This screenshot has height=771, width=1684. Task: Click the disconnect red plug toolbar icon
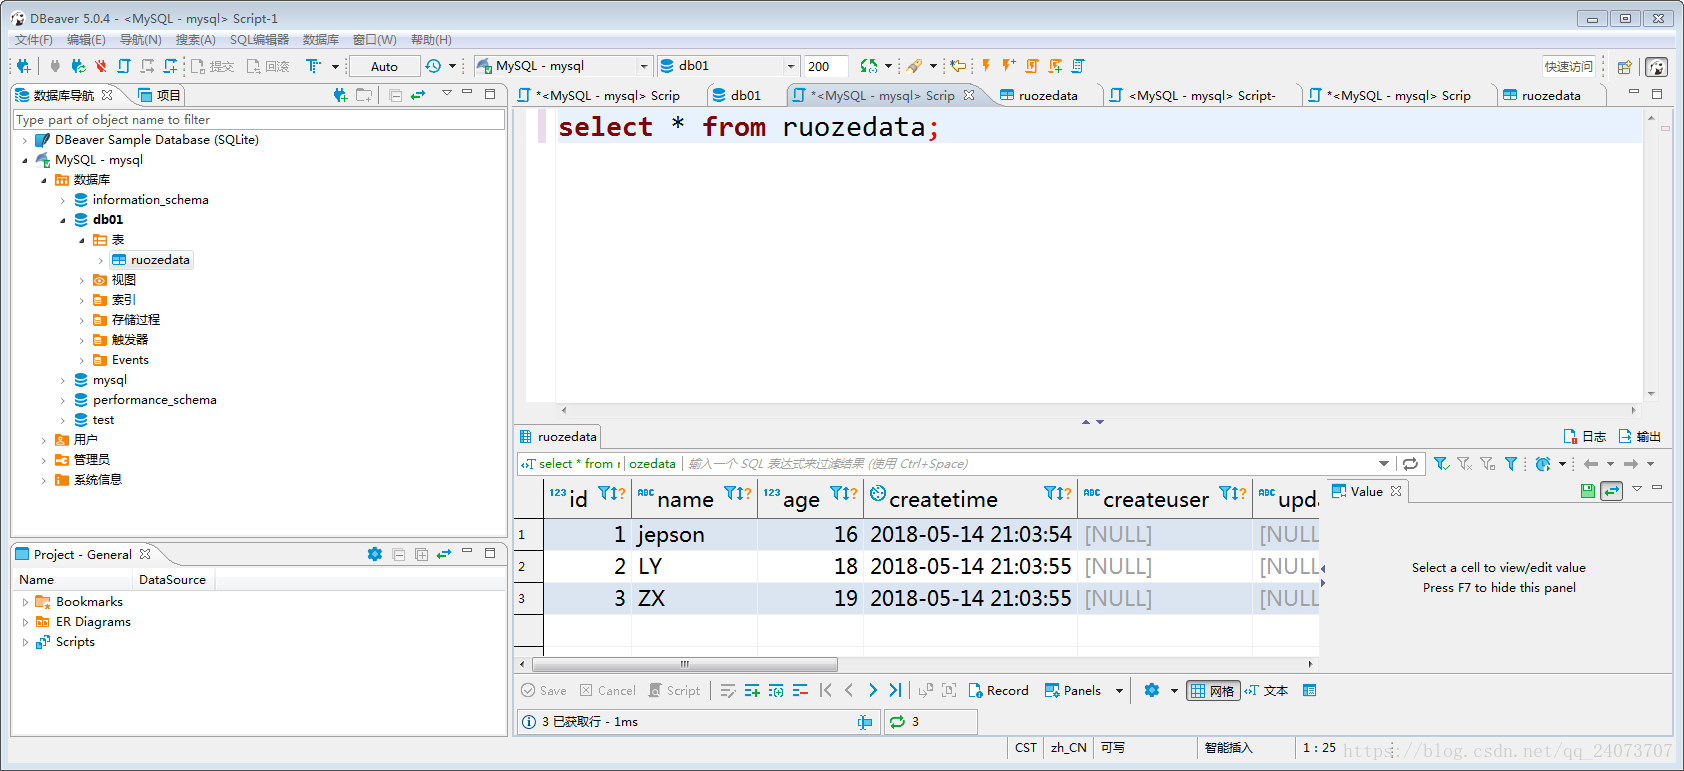point(101,66)
